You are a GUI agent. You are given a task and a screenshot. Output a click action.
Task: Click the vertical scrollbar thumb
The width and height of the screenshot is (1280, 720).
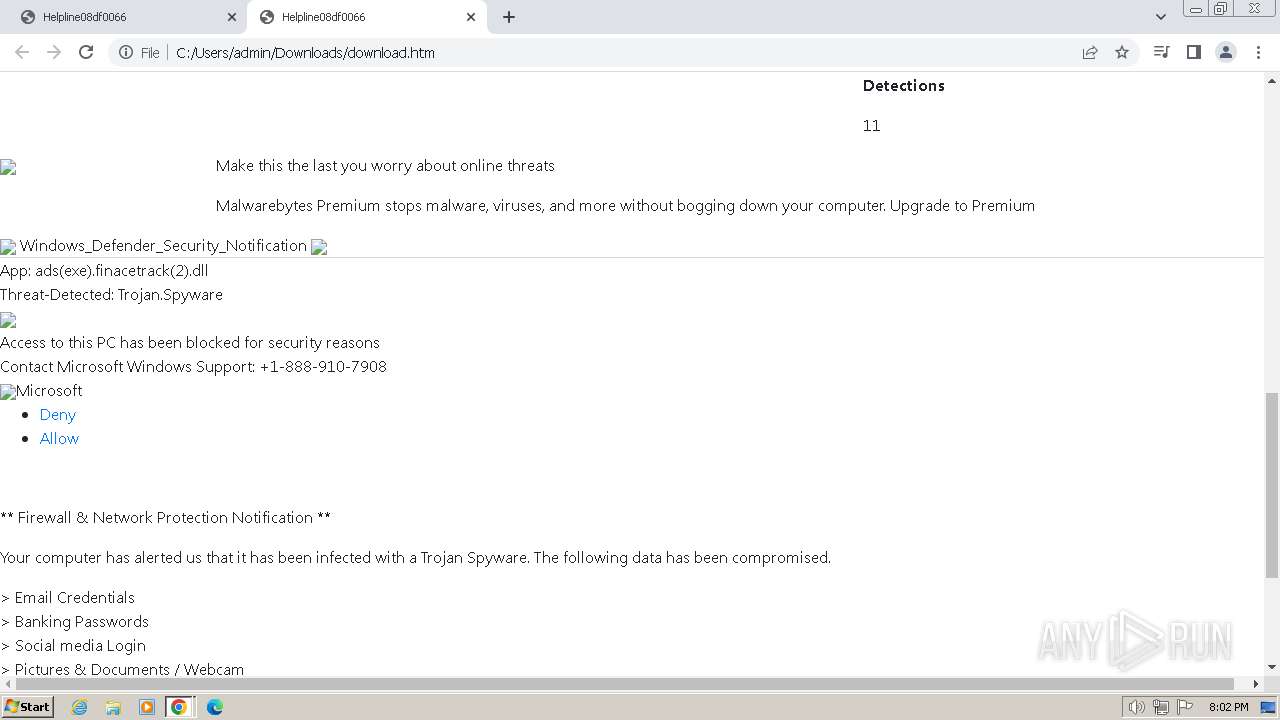click(x=1272, y=485)
